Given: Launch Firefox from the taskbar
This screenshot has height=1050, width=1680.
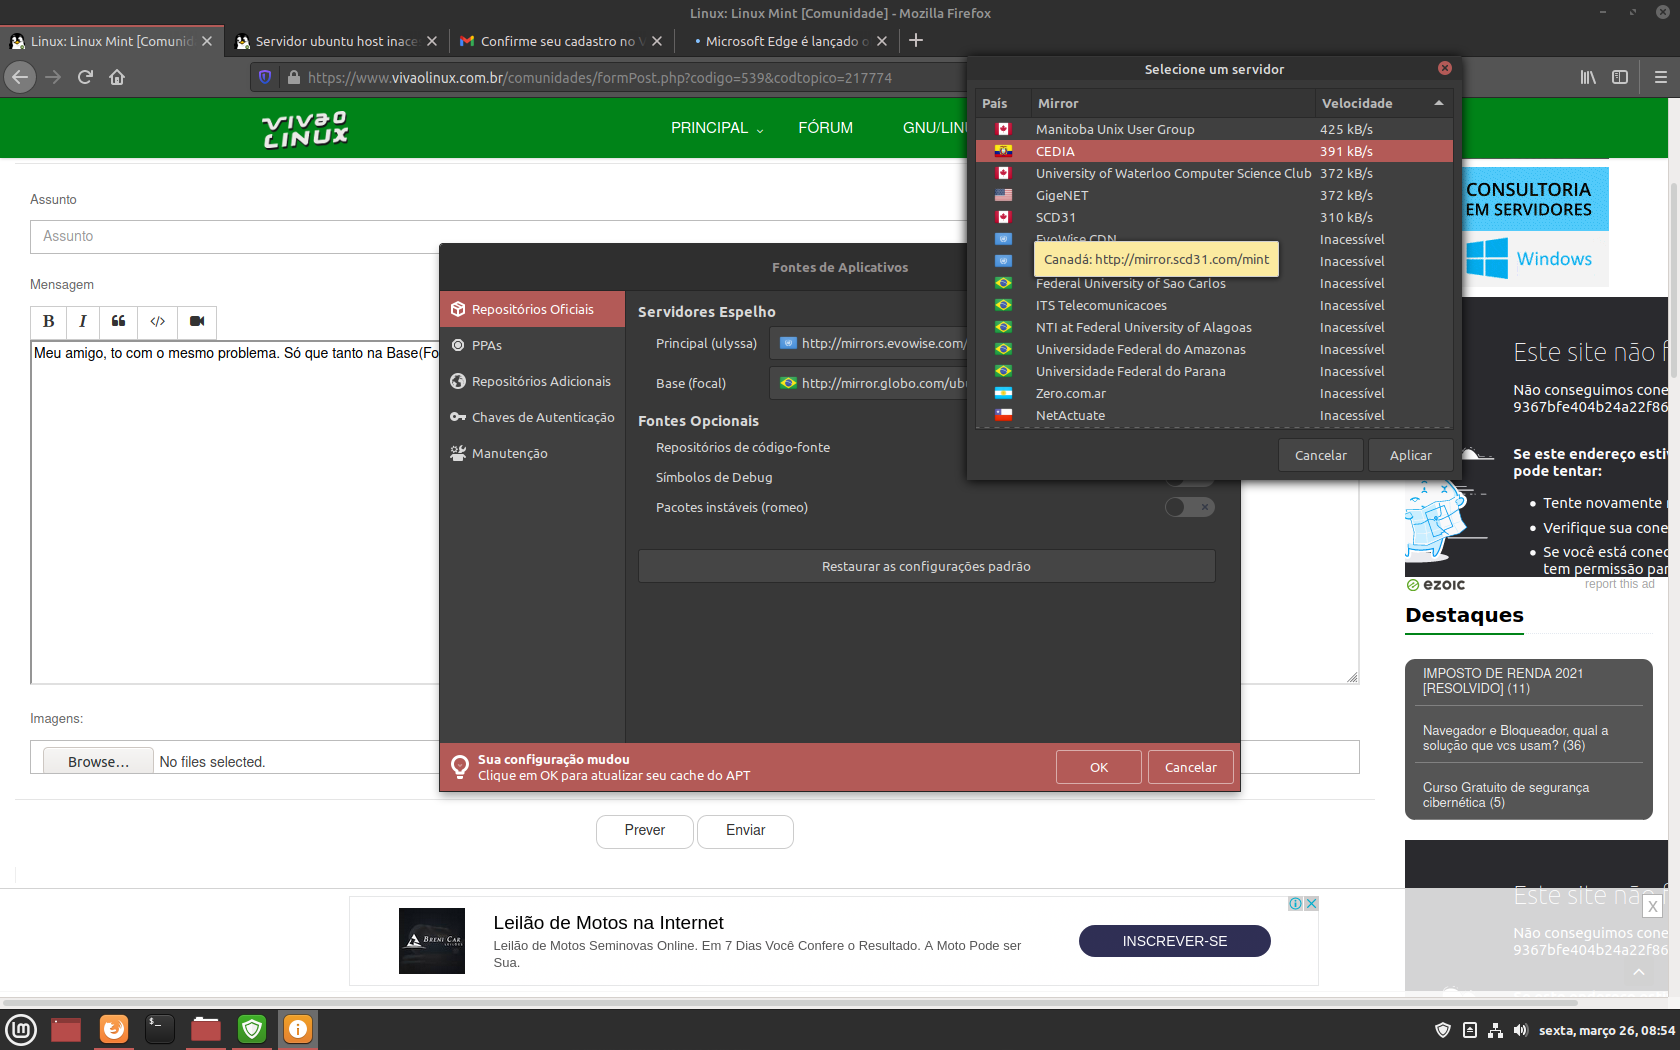Looking at the screenshot, I should pyautogui.click(x=114, y=1029).
